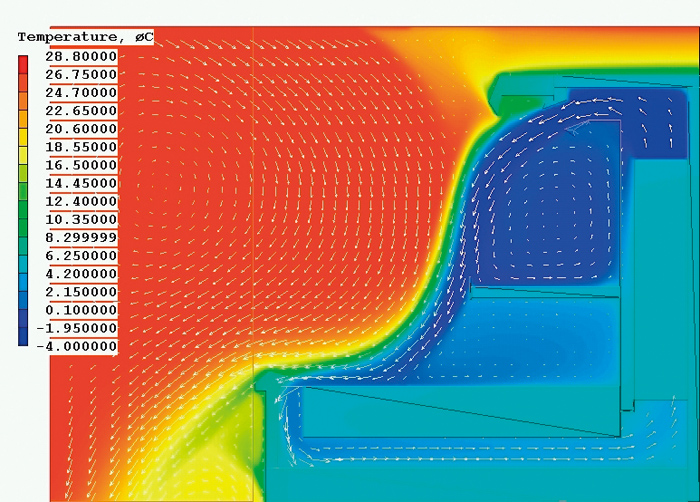This screenshot has height=502, width=700.
Task: Select the 2.150000 legend value
Action: point(81,292)
